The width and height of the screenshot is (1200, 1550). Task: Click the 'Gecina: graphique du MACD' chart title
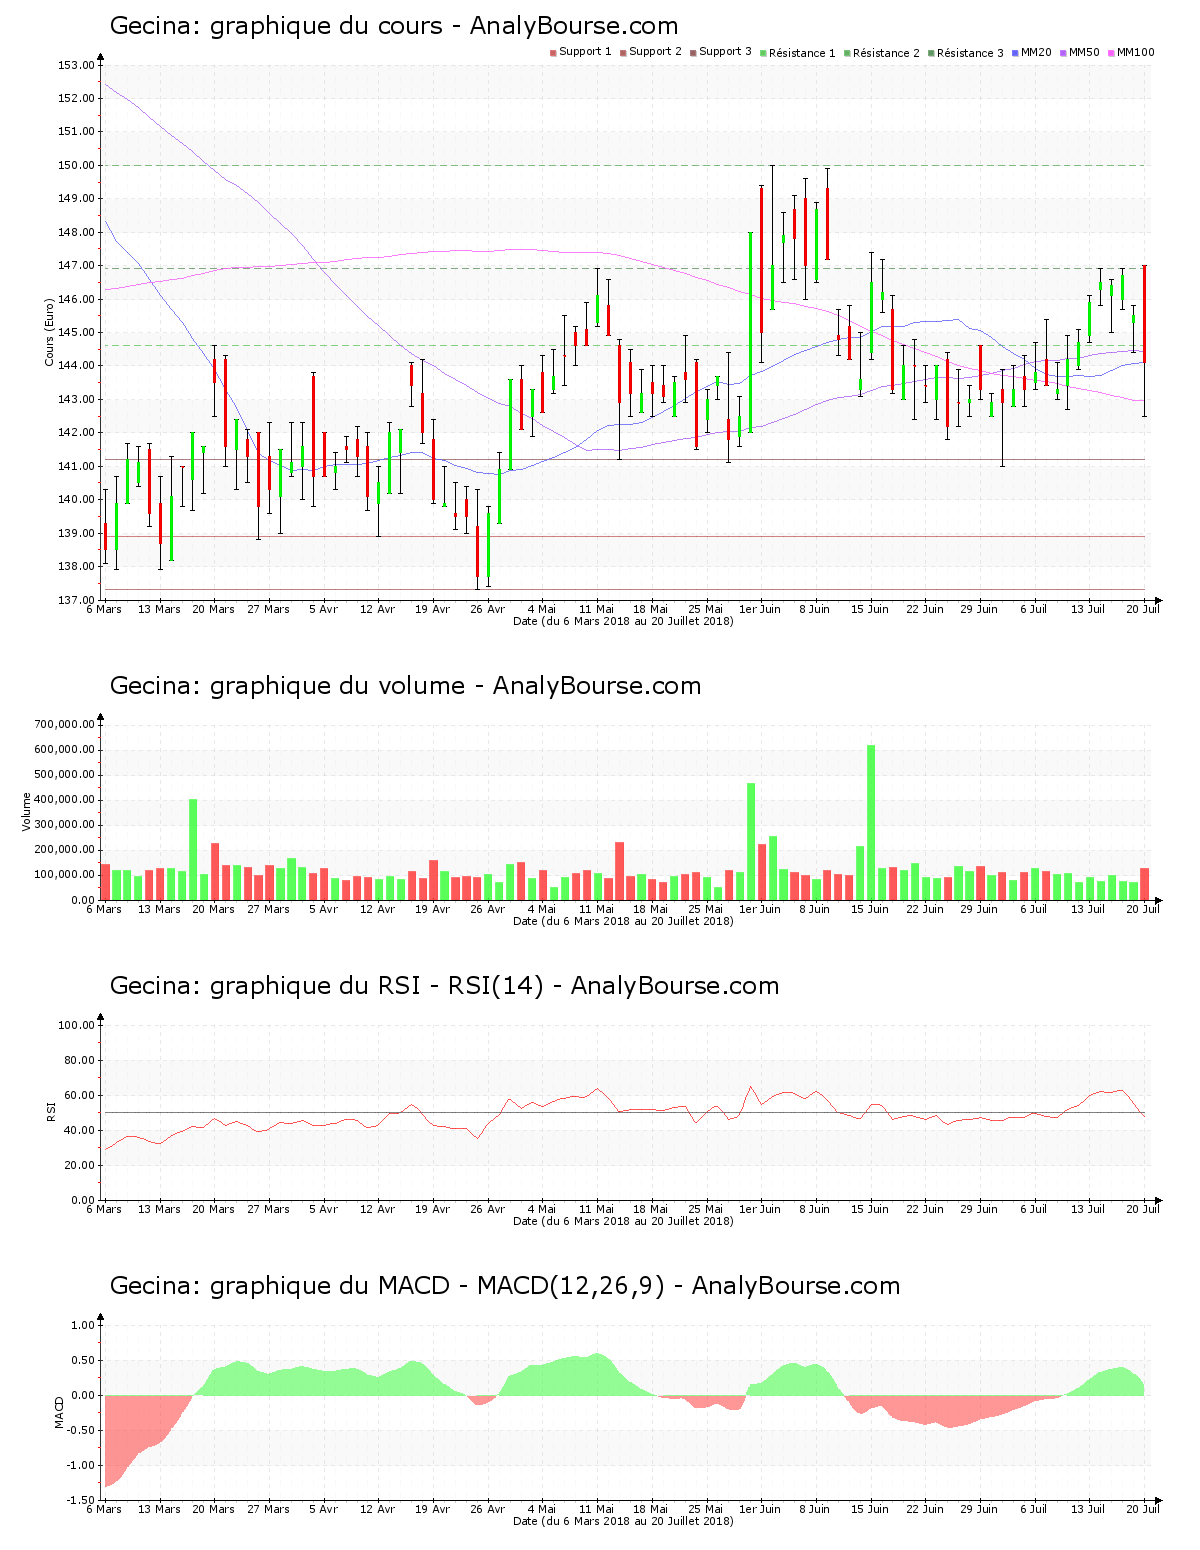505,1286
